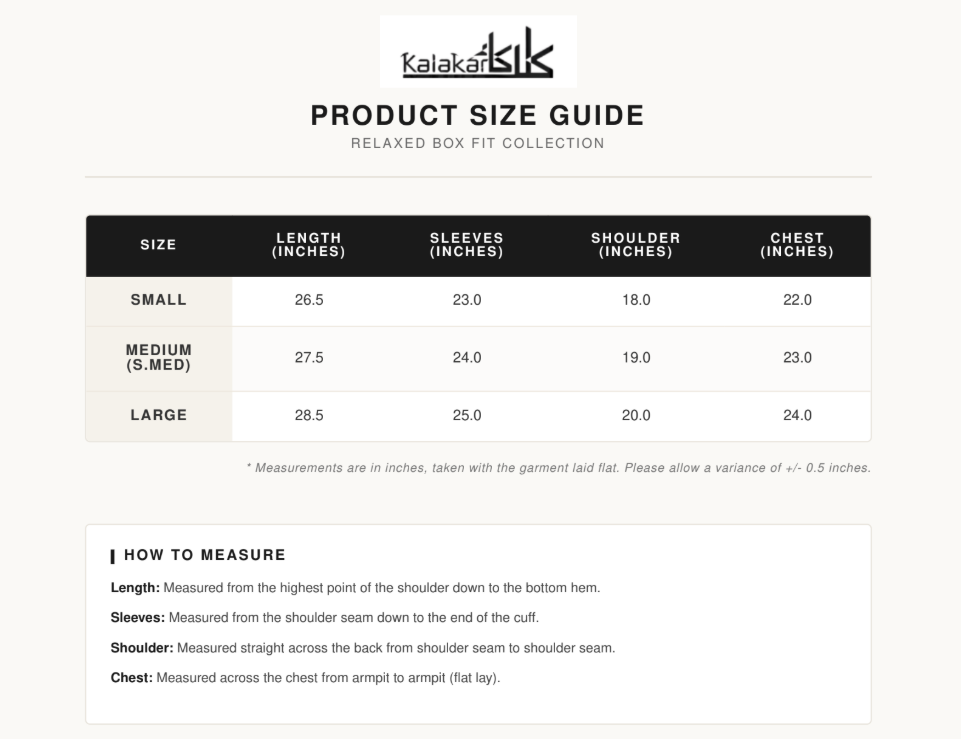
Task: Click the Small length value 26.5
Action: pos(309,300)
